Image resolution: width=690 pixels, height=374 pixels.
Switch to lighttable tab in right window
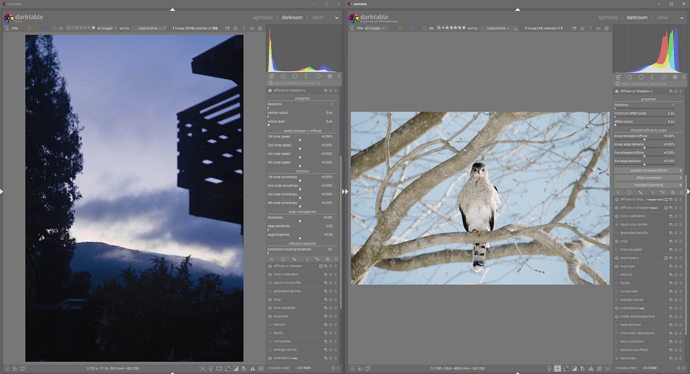[608, 18]
